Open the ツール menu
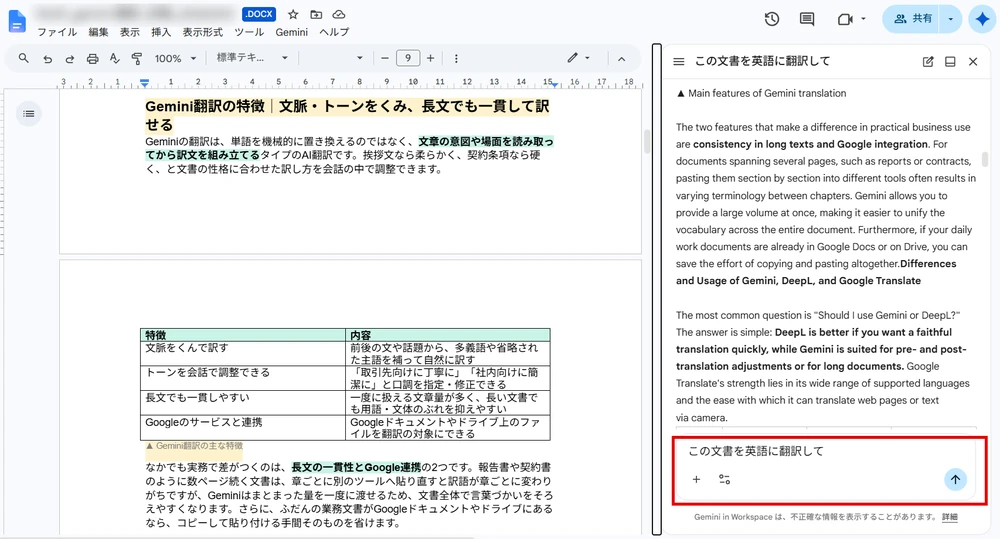1000x539 pixels. point(249,32)
